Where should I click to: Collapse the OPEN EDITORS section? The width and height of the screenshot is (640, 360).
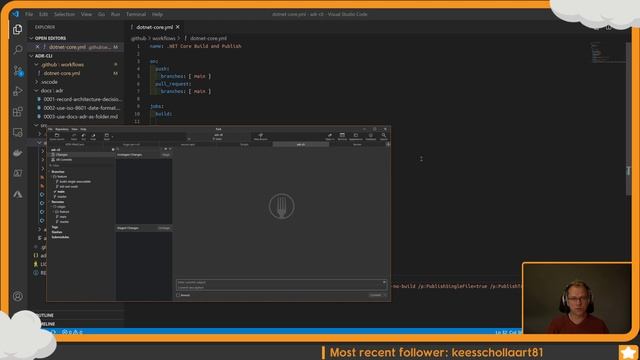[x=31, y=38]
